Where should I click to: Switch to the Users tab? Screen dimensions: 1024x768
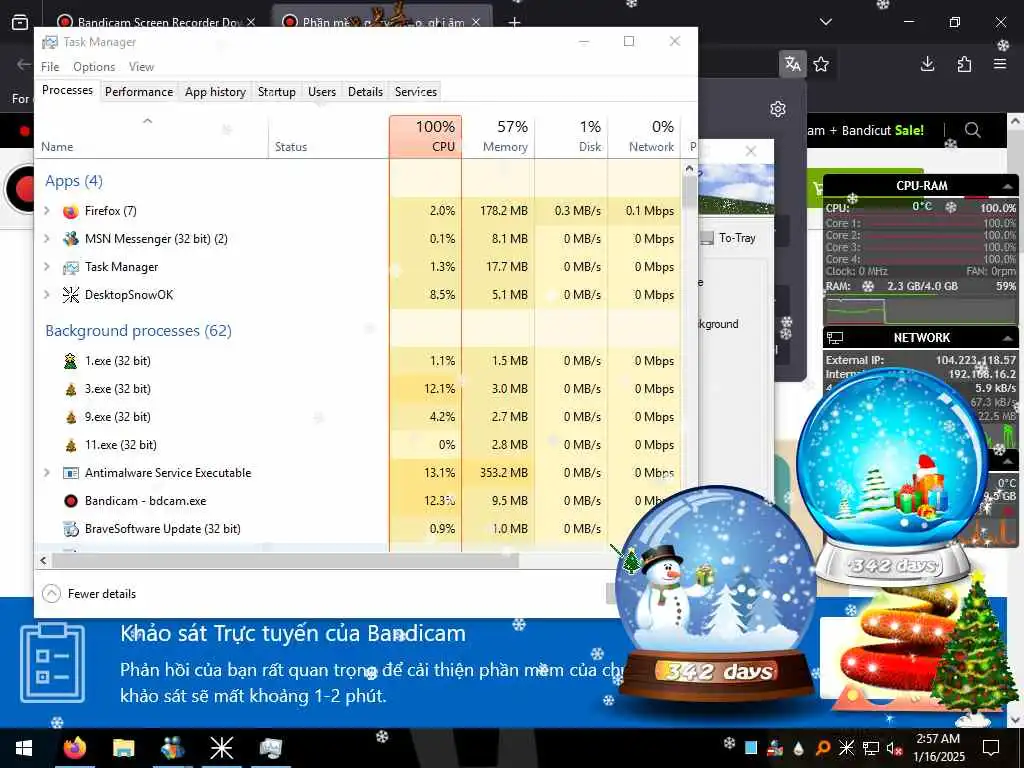tap(322, 91)
